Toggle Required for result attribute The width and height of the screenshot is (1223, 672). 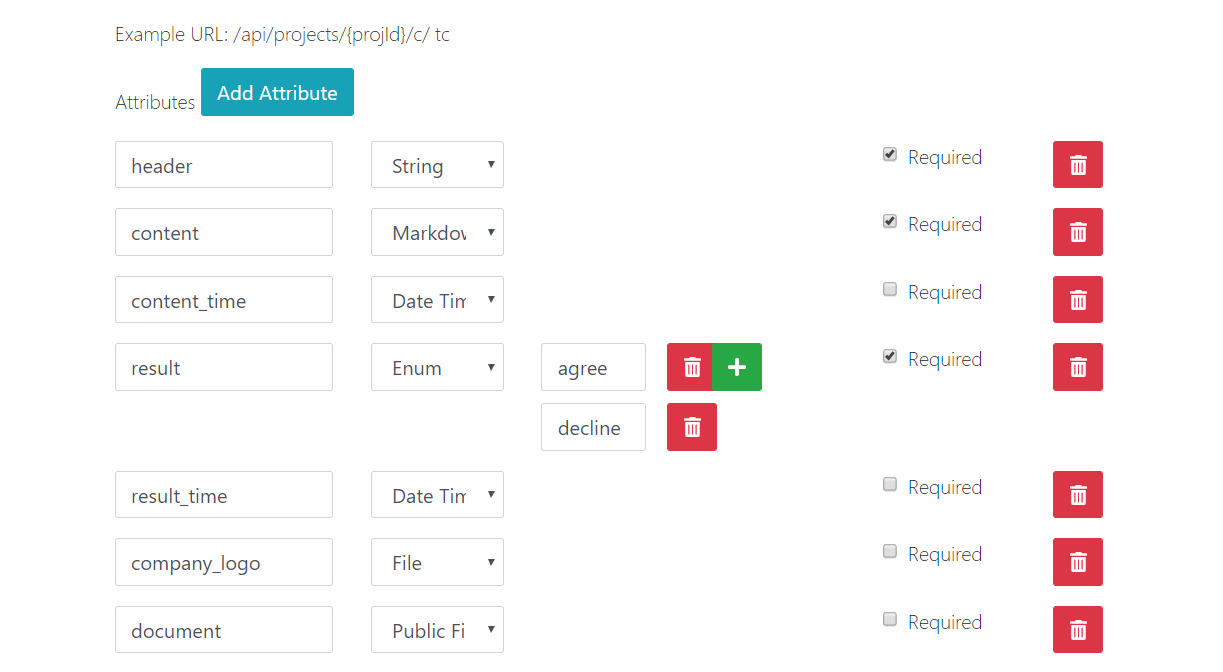(890, 357)
